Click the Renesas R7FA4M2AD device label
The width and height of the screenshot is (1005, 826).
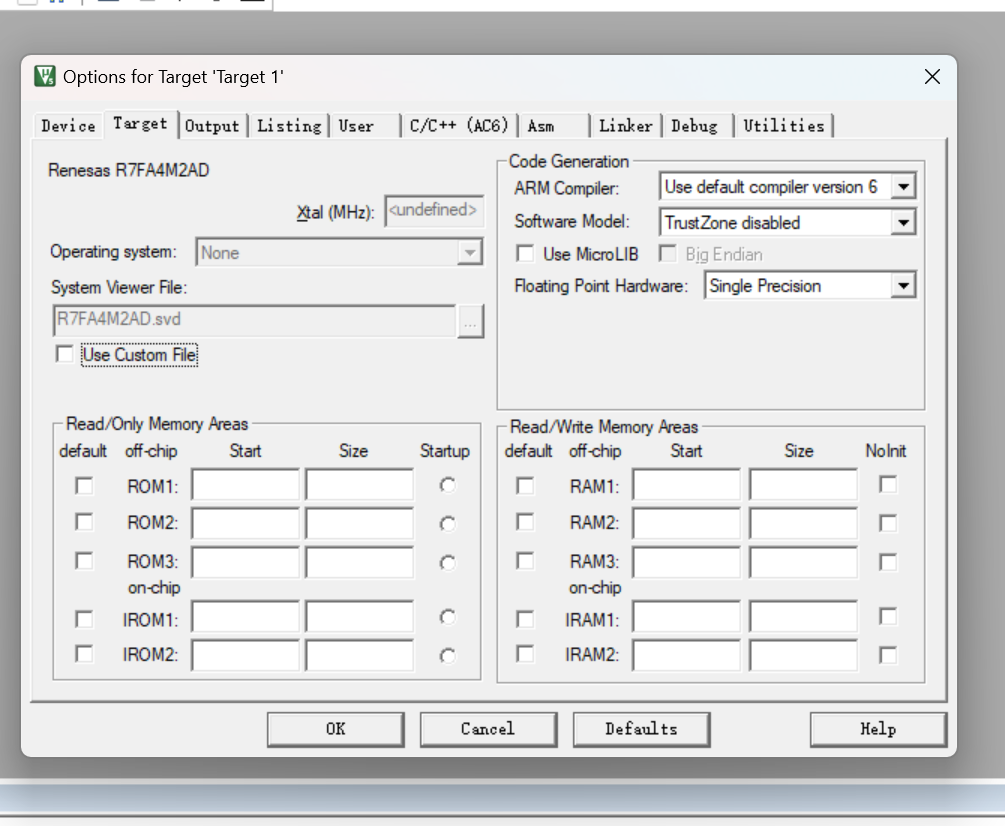pyautogui.click(x=129, y=170)
